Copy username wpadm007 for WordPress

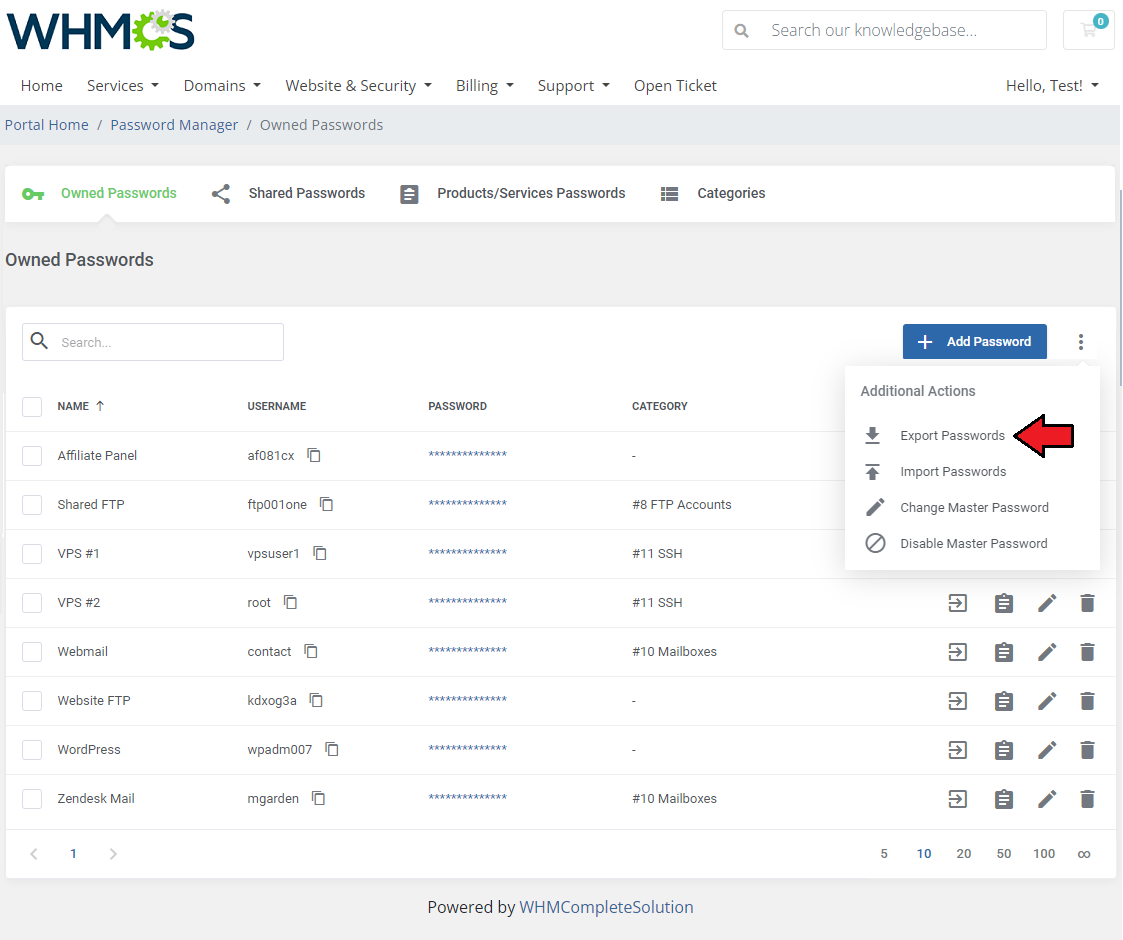(x=332, y=749)
